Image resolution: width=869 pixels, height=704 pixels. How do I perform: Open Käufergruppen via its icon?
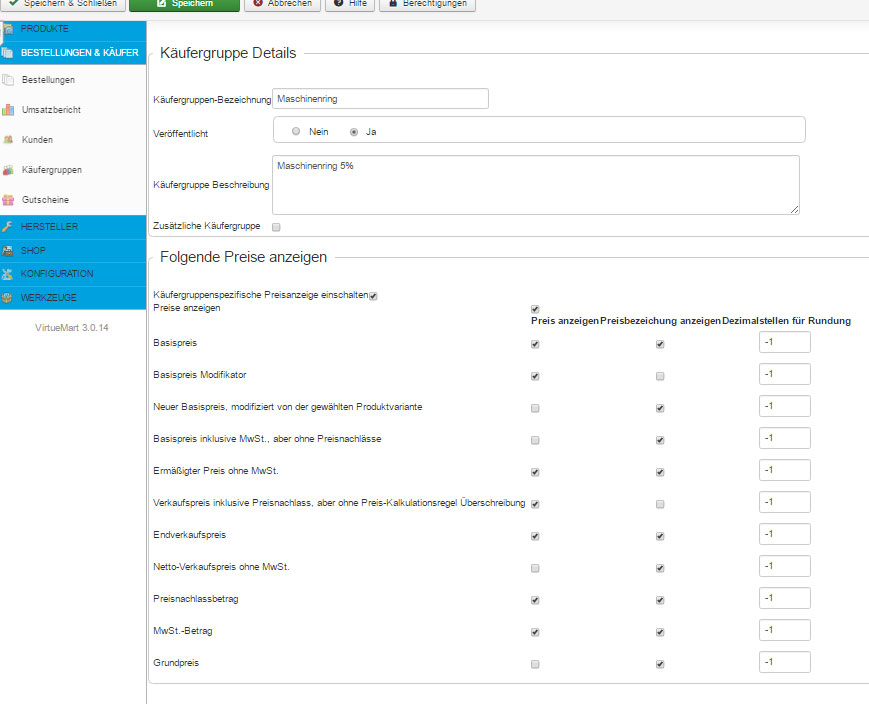8,170
